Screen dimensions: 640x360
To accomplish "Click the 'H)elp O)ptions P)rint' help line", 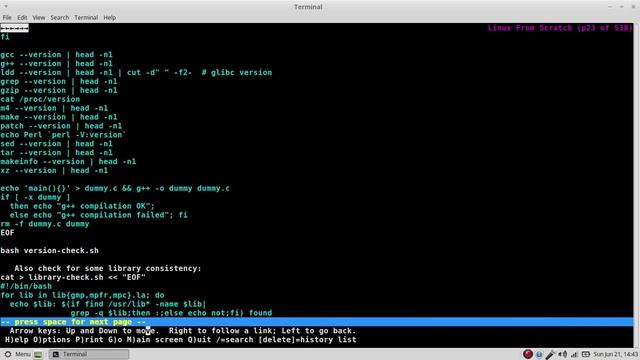I will coord(180,340).
